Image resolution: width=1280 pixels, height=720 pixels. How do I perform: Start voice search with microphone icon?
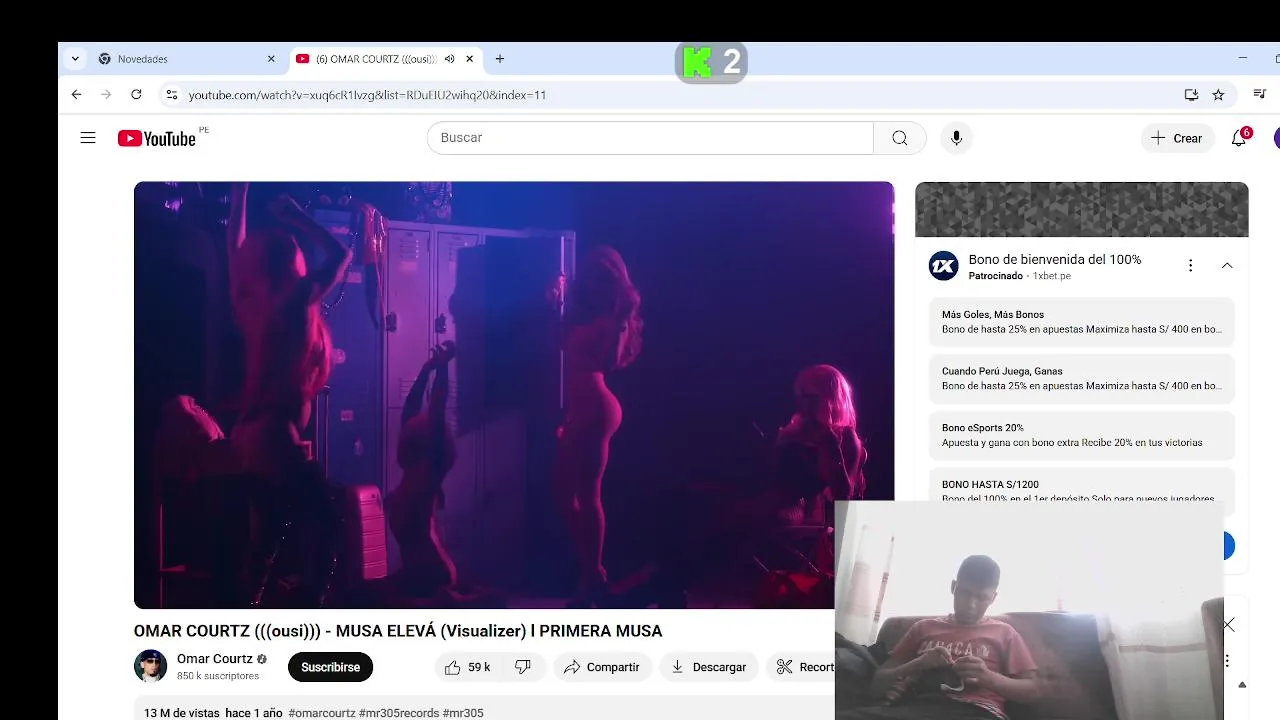956,138
